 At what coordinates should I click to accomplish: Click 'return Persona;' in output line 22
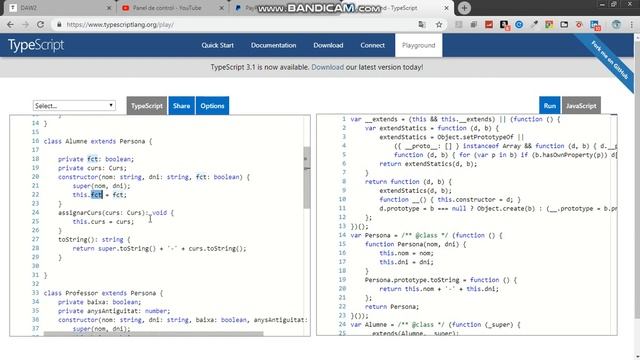[392, 307]
